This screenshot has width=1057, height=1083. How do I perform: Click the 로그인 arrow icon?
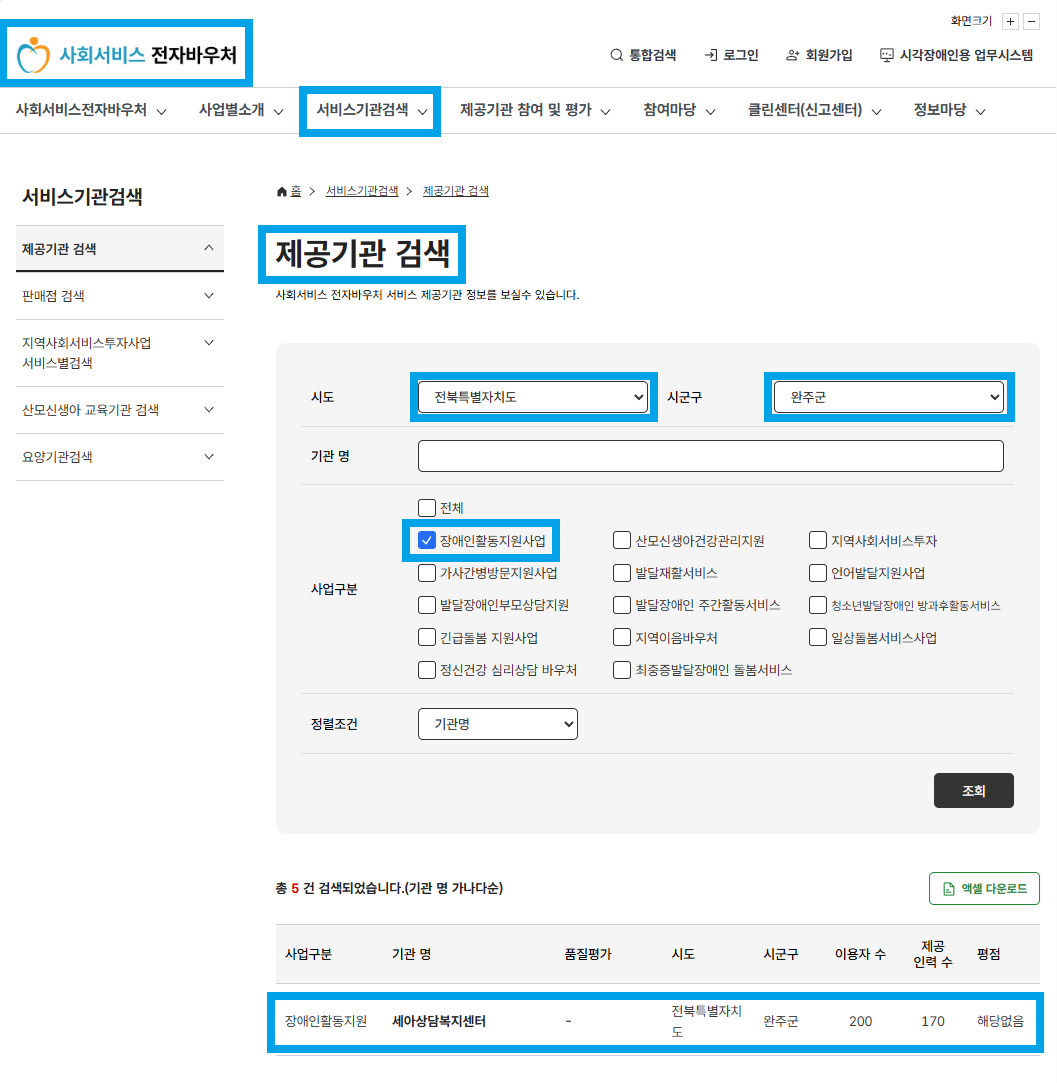(711, 55)
